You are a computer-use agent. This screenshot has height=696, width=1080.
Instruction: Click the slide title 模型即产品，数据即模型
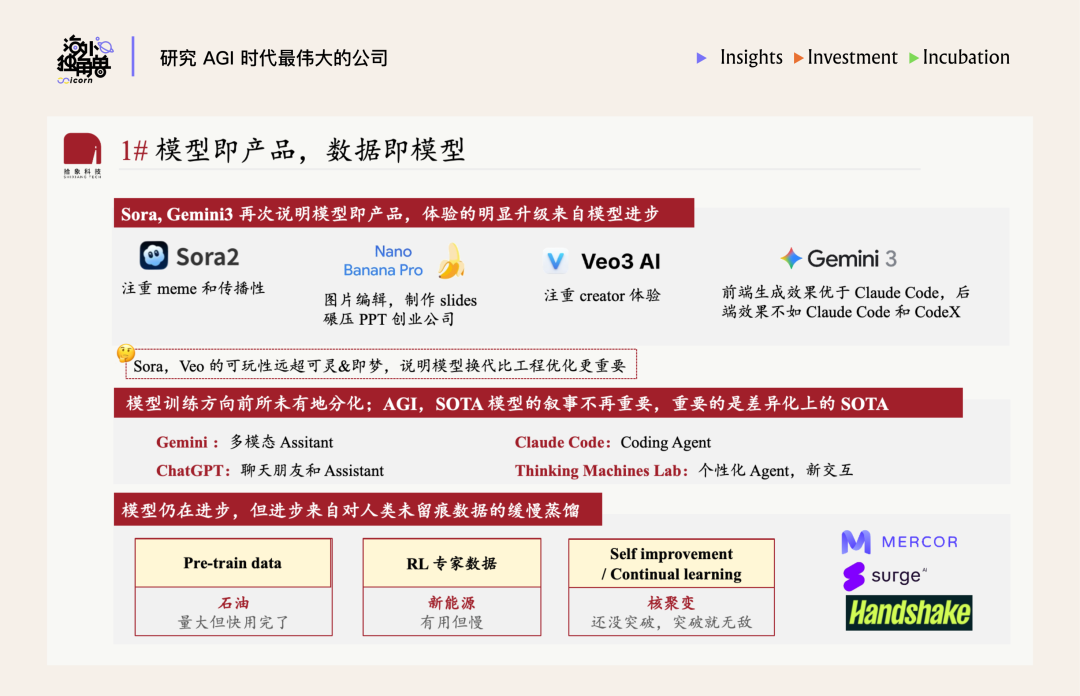pyautogui.click(x=310, y=151)
